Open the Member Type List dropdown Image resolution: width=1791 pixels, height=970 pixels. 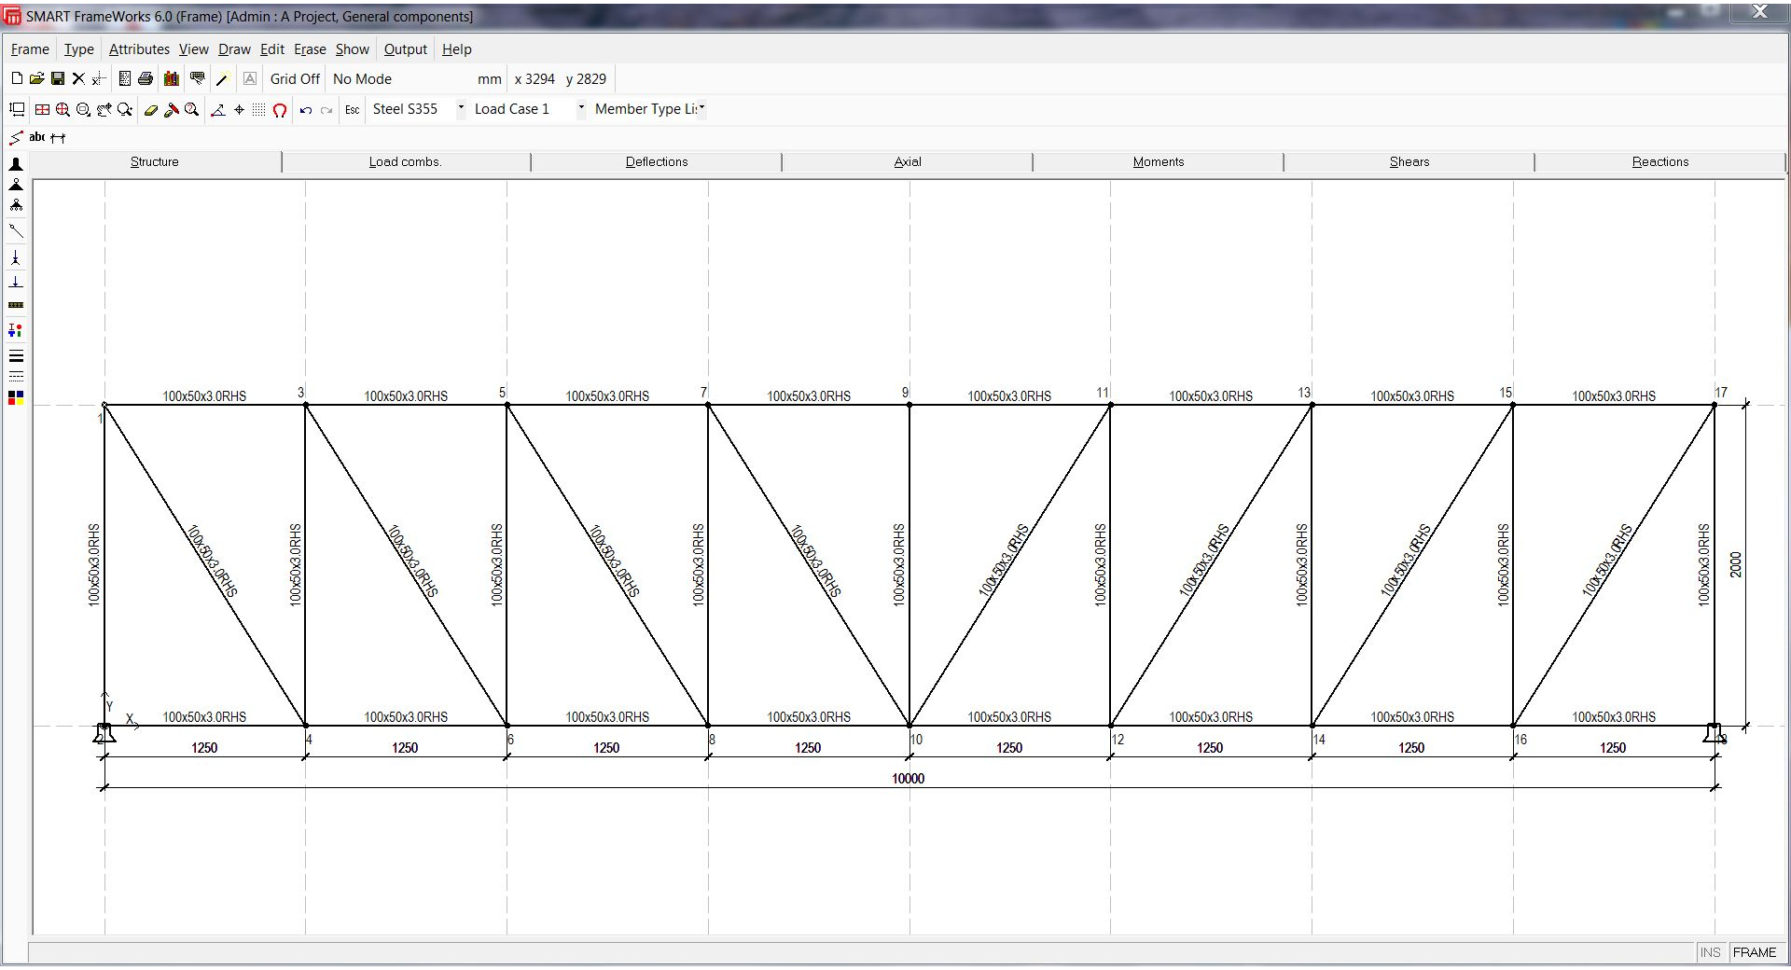702,110
